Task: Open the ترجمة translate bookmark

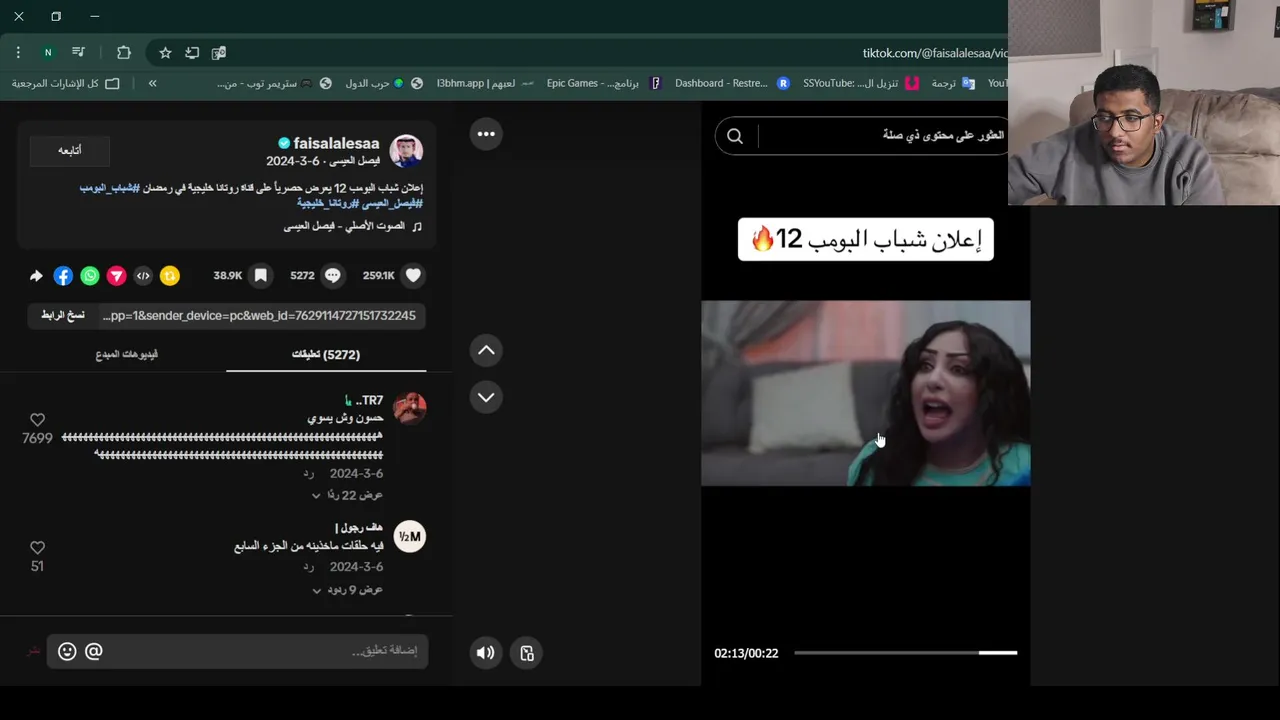Action: (x=952, y=83)
